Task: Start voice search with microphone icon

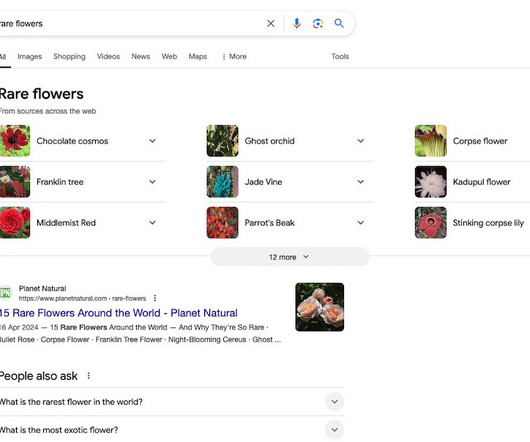Action: (x=297, y=23)
